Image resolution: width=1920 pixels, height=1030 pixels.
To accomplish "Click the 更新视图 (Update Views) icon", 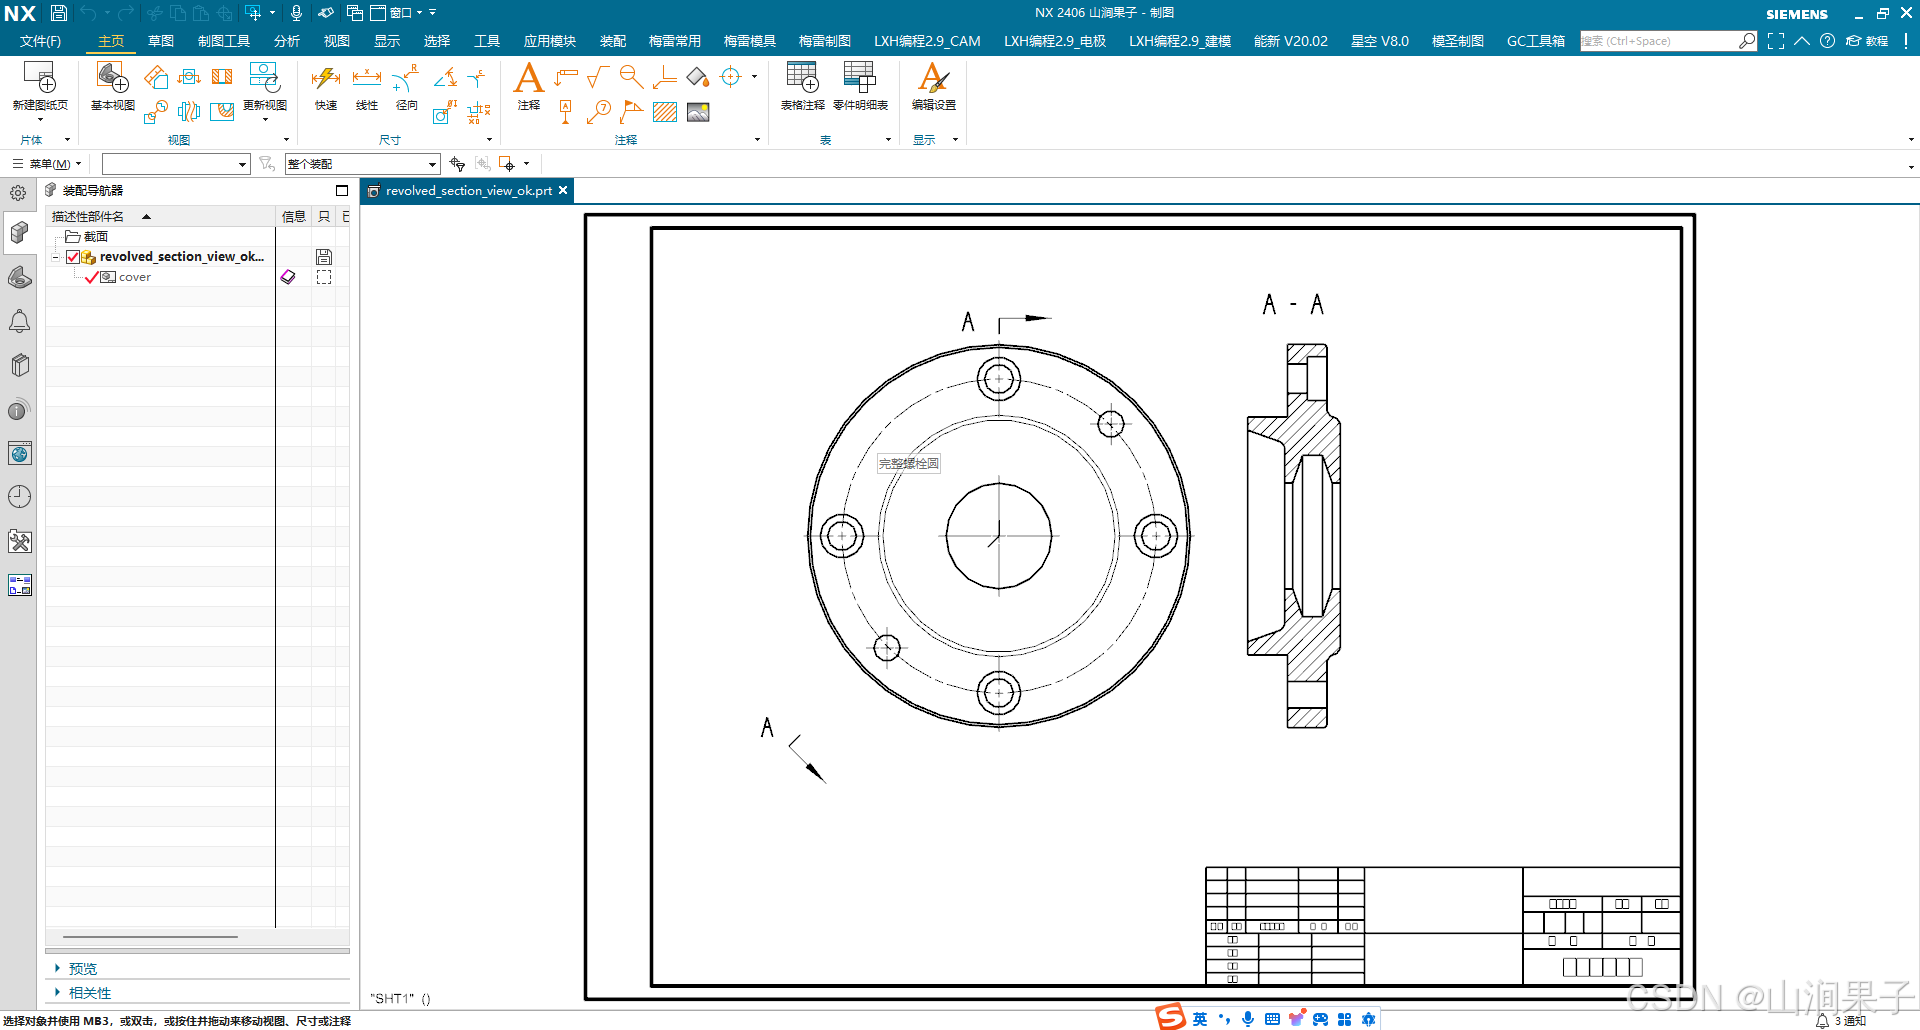I will click(x=264, y=78).
